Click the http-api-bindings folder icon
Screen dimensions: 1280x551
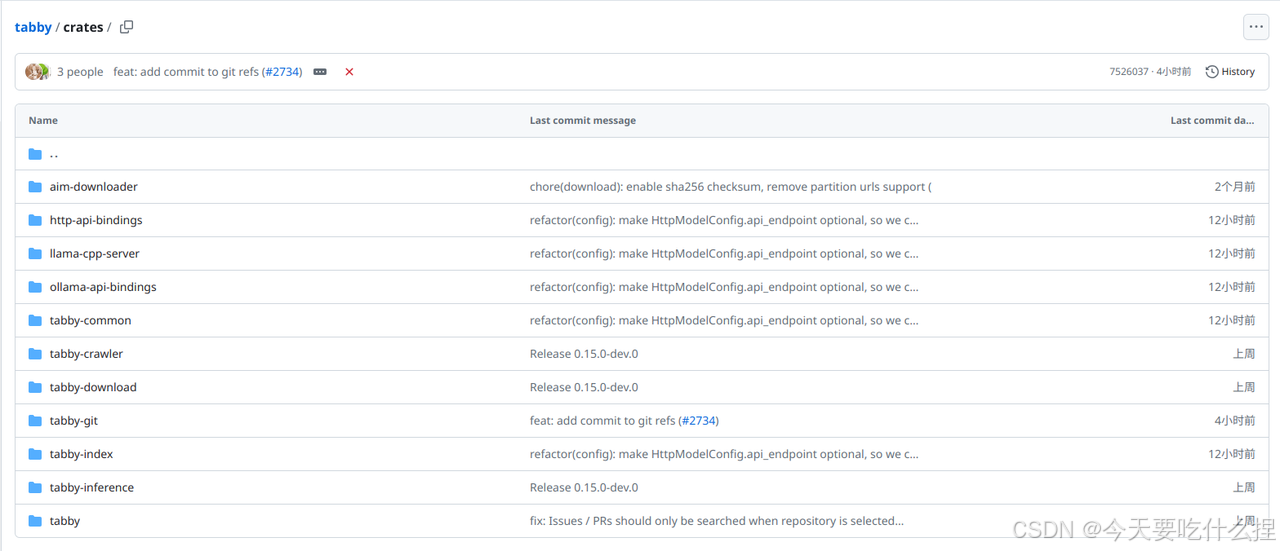tap(35, 220)
